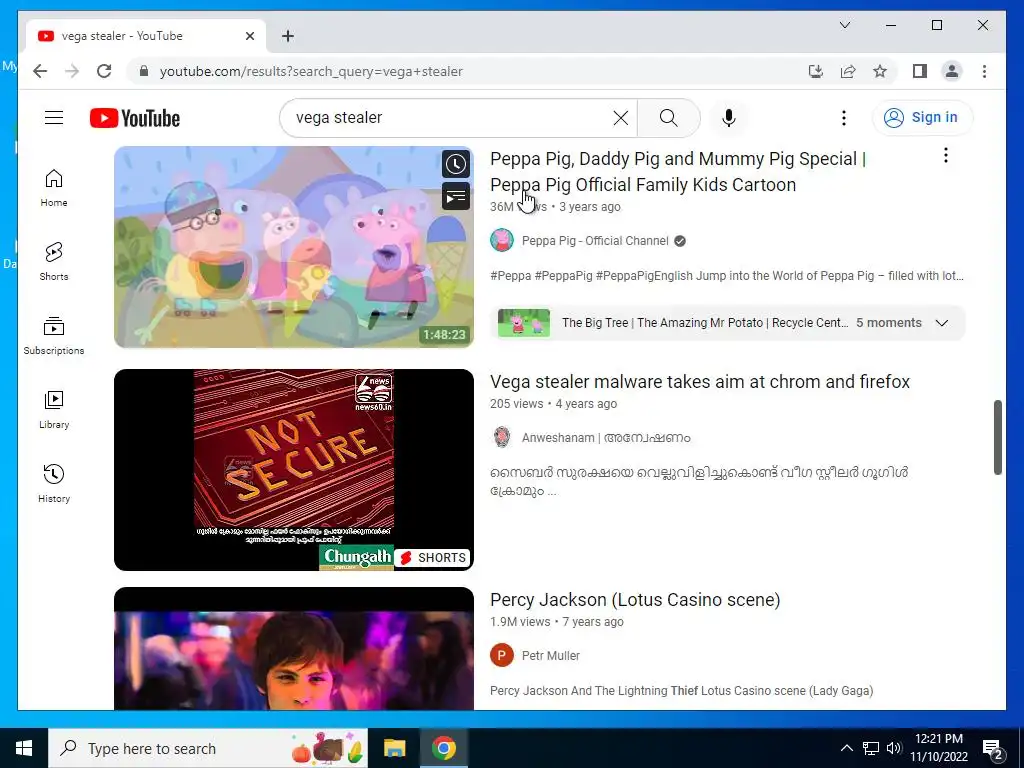
Task: Click the page vertical scrollbar thumb
Action: tap(997, 438)
